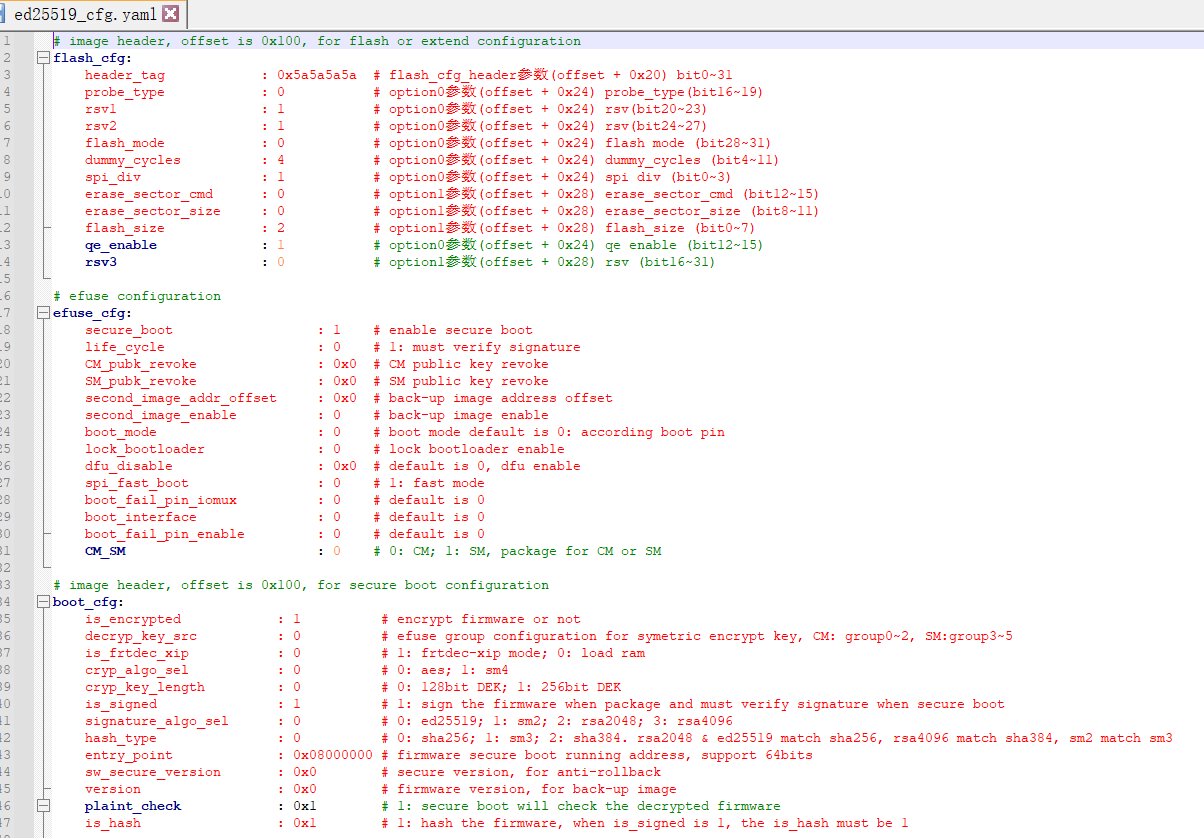Click the header_tag key

pyautogui.click(x=125, y=75)
